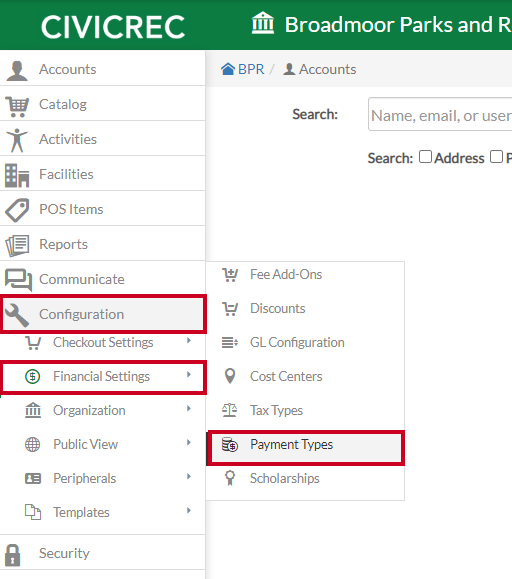512x579 pixels.
Task: Click the Payment Types coins icon
Action: (x=230, y=445)
